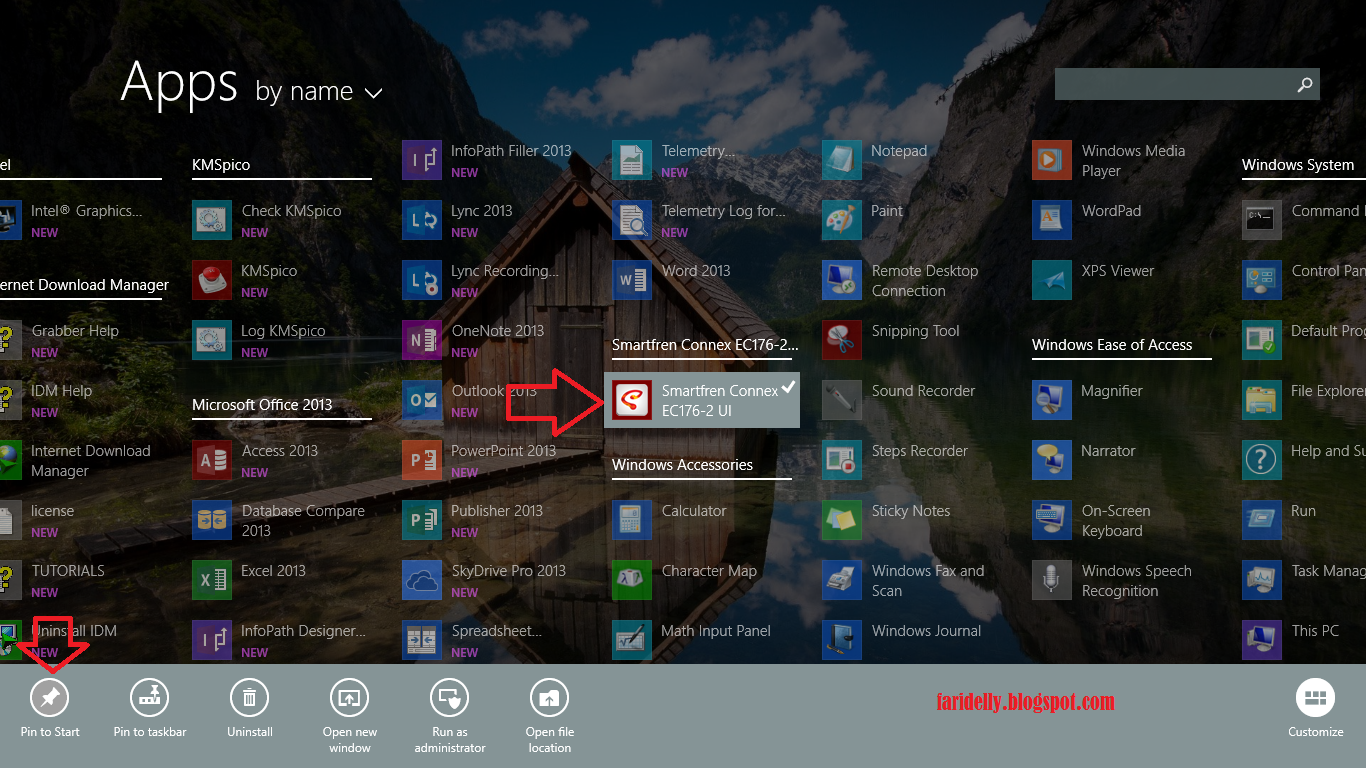This screenshot has height=768, width=1366.
Task: Select the Windows Accessories group header
Action: coord(682,465)
